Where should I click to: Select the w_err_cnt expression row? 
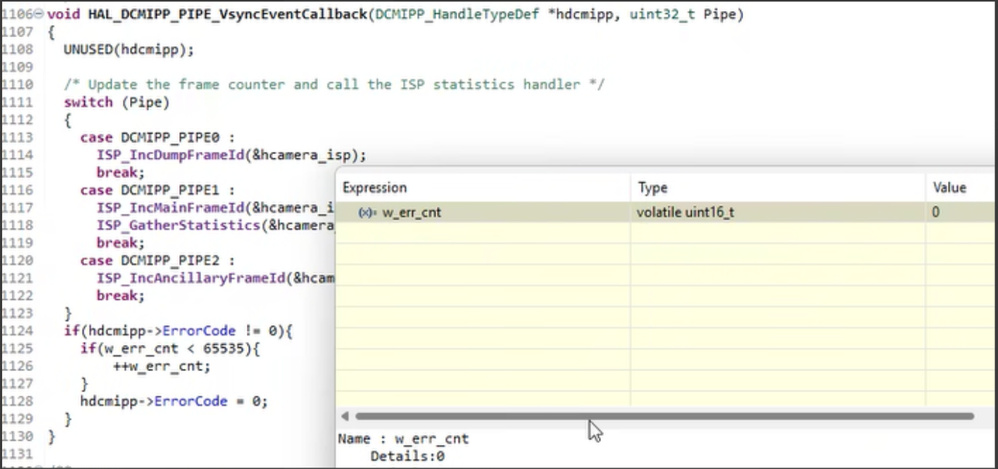[x=665, y=213]
